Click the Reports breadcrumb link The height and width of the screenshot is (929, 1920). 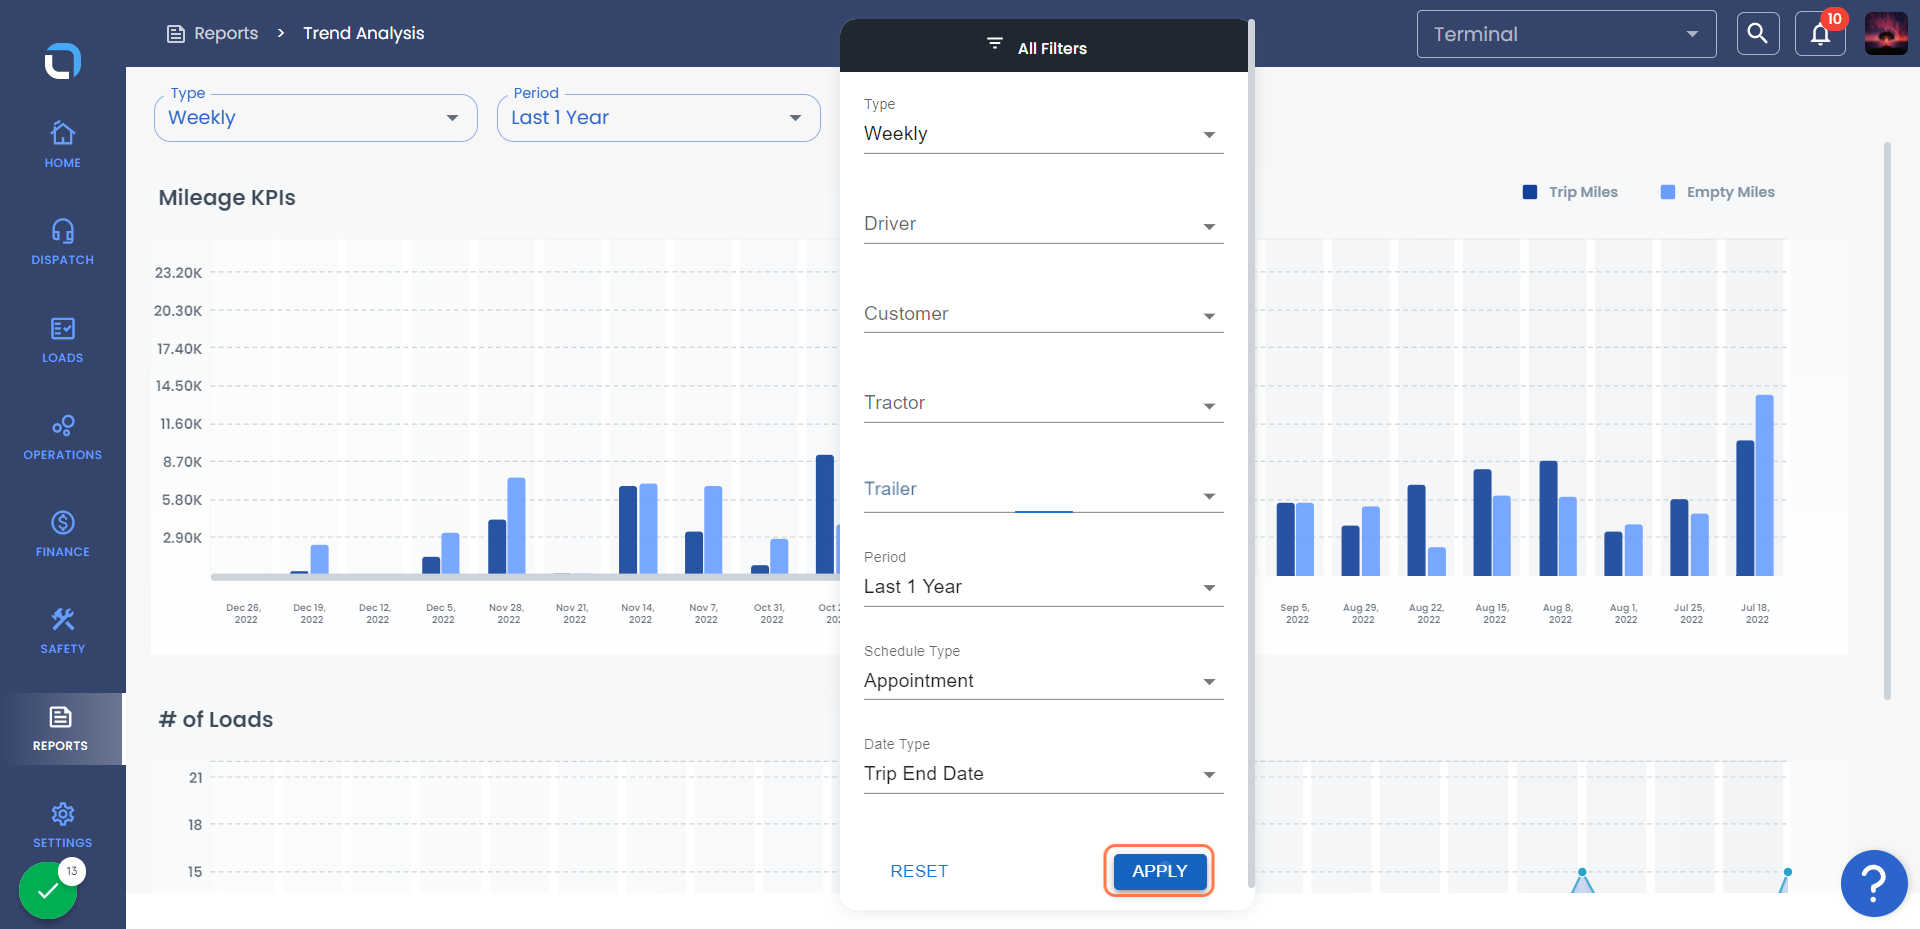(226, 33)
